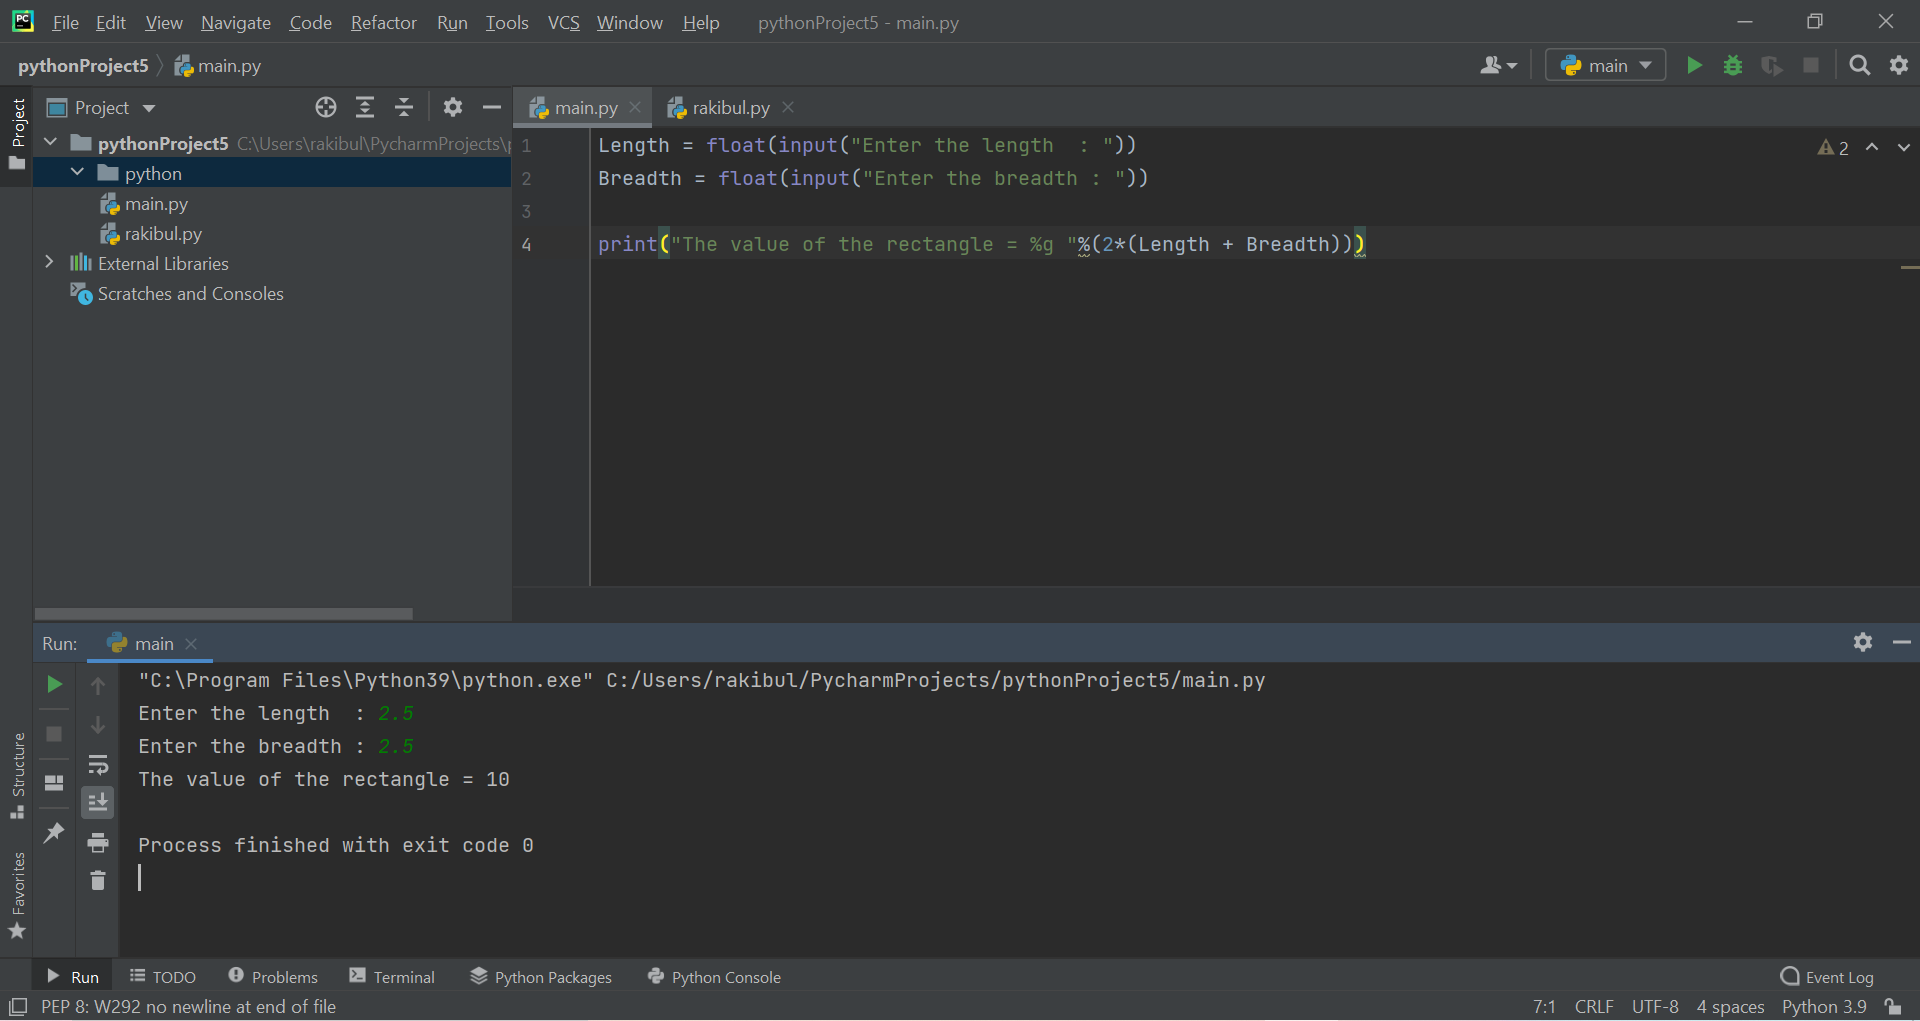Toggle the Structure sidebar tab
Image resolution: width=1920 pixels, height=1021 pixels.
tap(17, 776)
